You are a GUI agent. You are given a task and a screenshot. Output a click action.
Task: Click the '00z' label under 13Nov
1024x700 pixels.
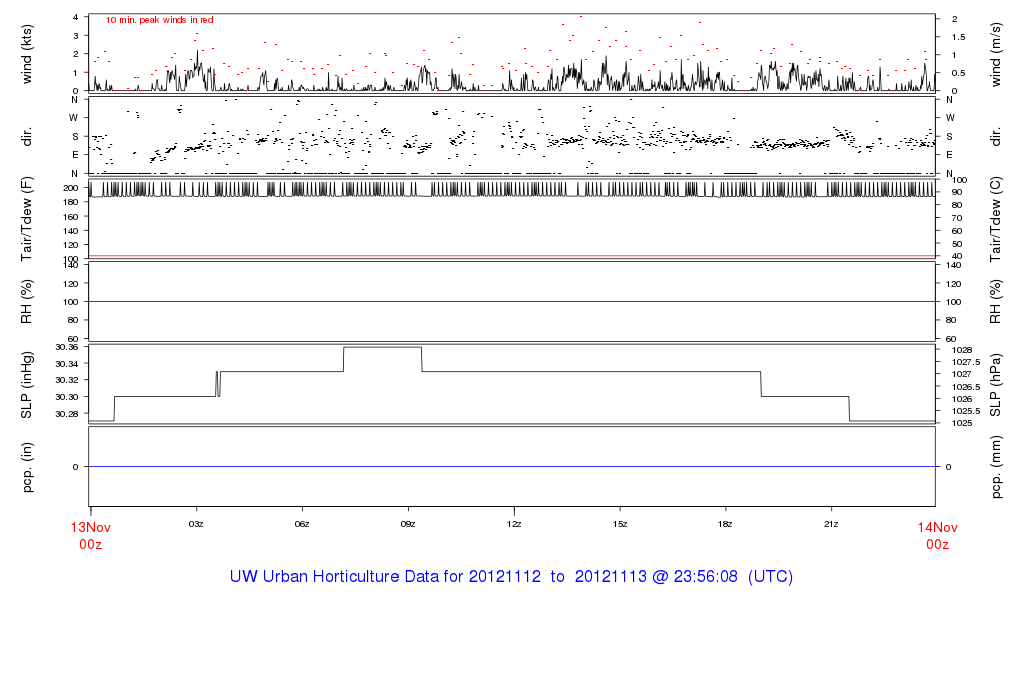click(x=91, y=545)
